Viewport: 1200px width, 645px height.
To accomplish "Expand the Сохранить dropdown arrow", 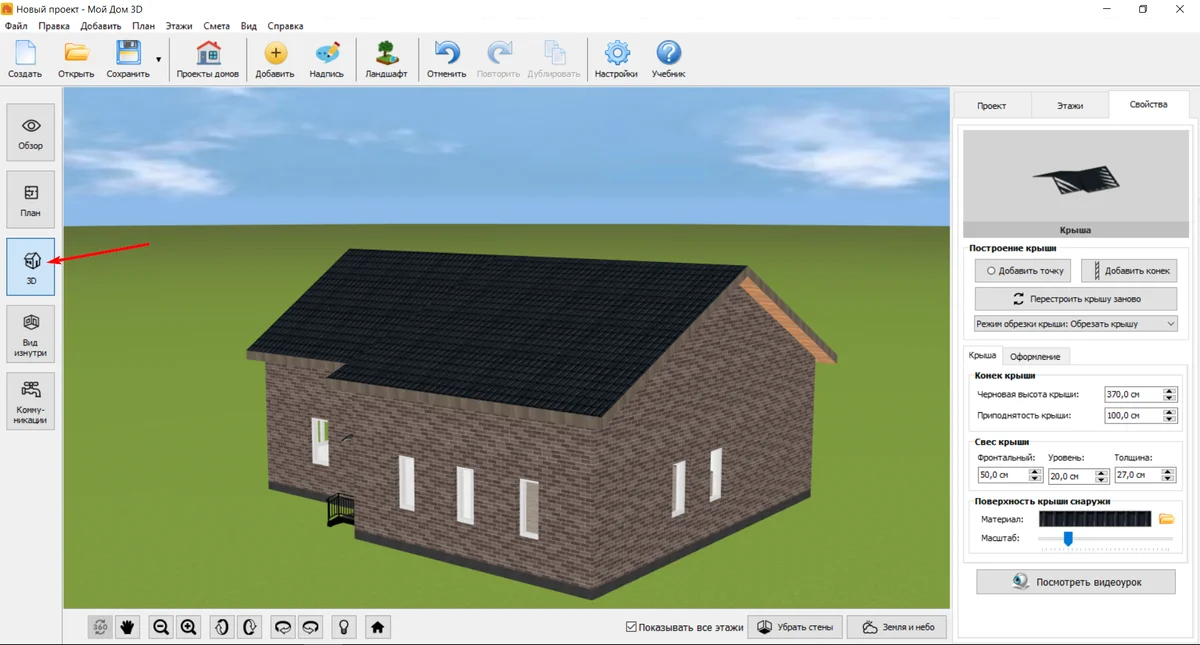I will pos(158,60).
